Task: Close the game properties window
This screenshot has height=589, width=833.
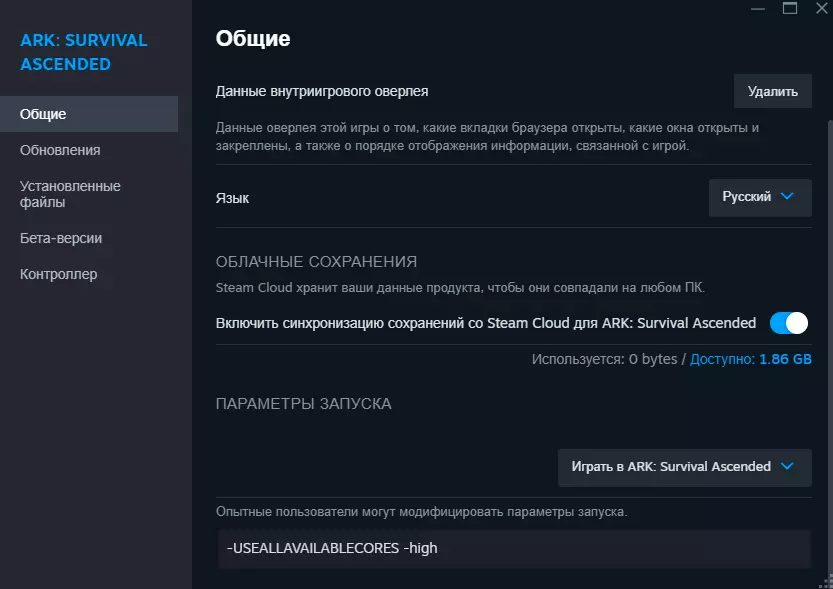Action: (821, 8)
